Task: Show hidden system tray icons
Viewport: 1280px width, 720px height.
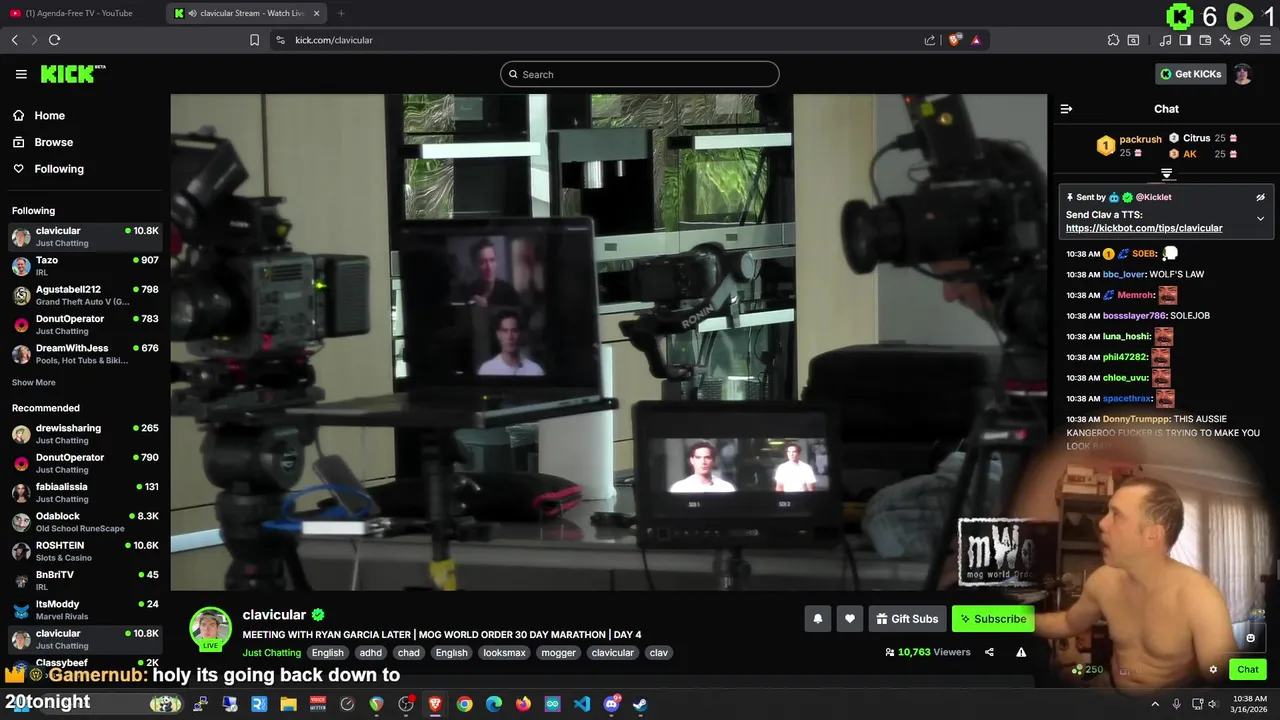Action: click(x=1155, y=704)
